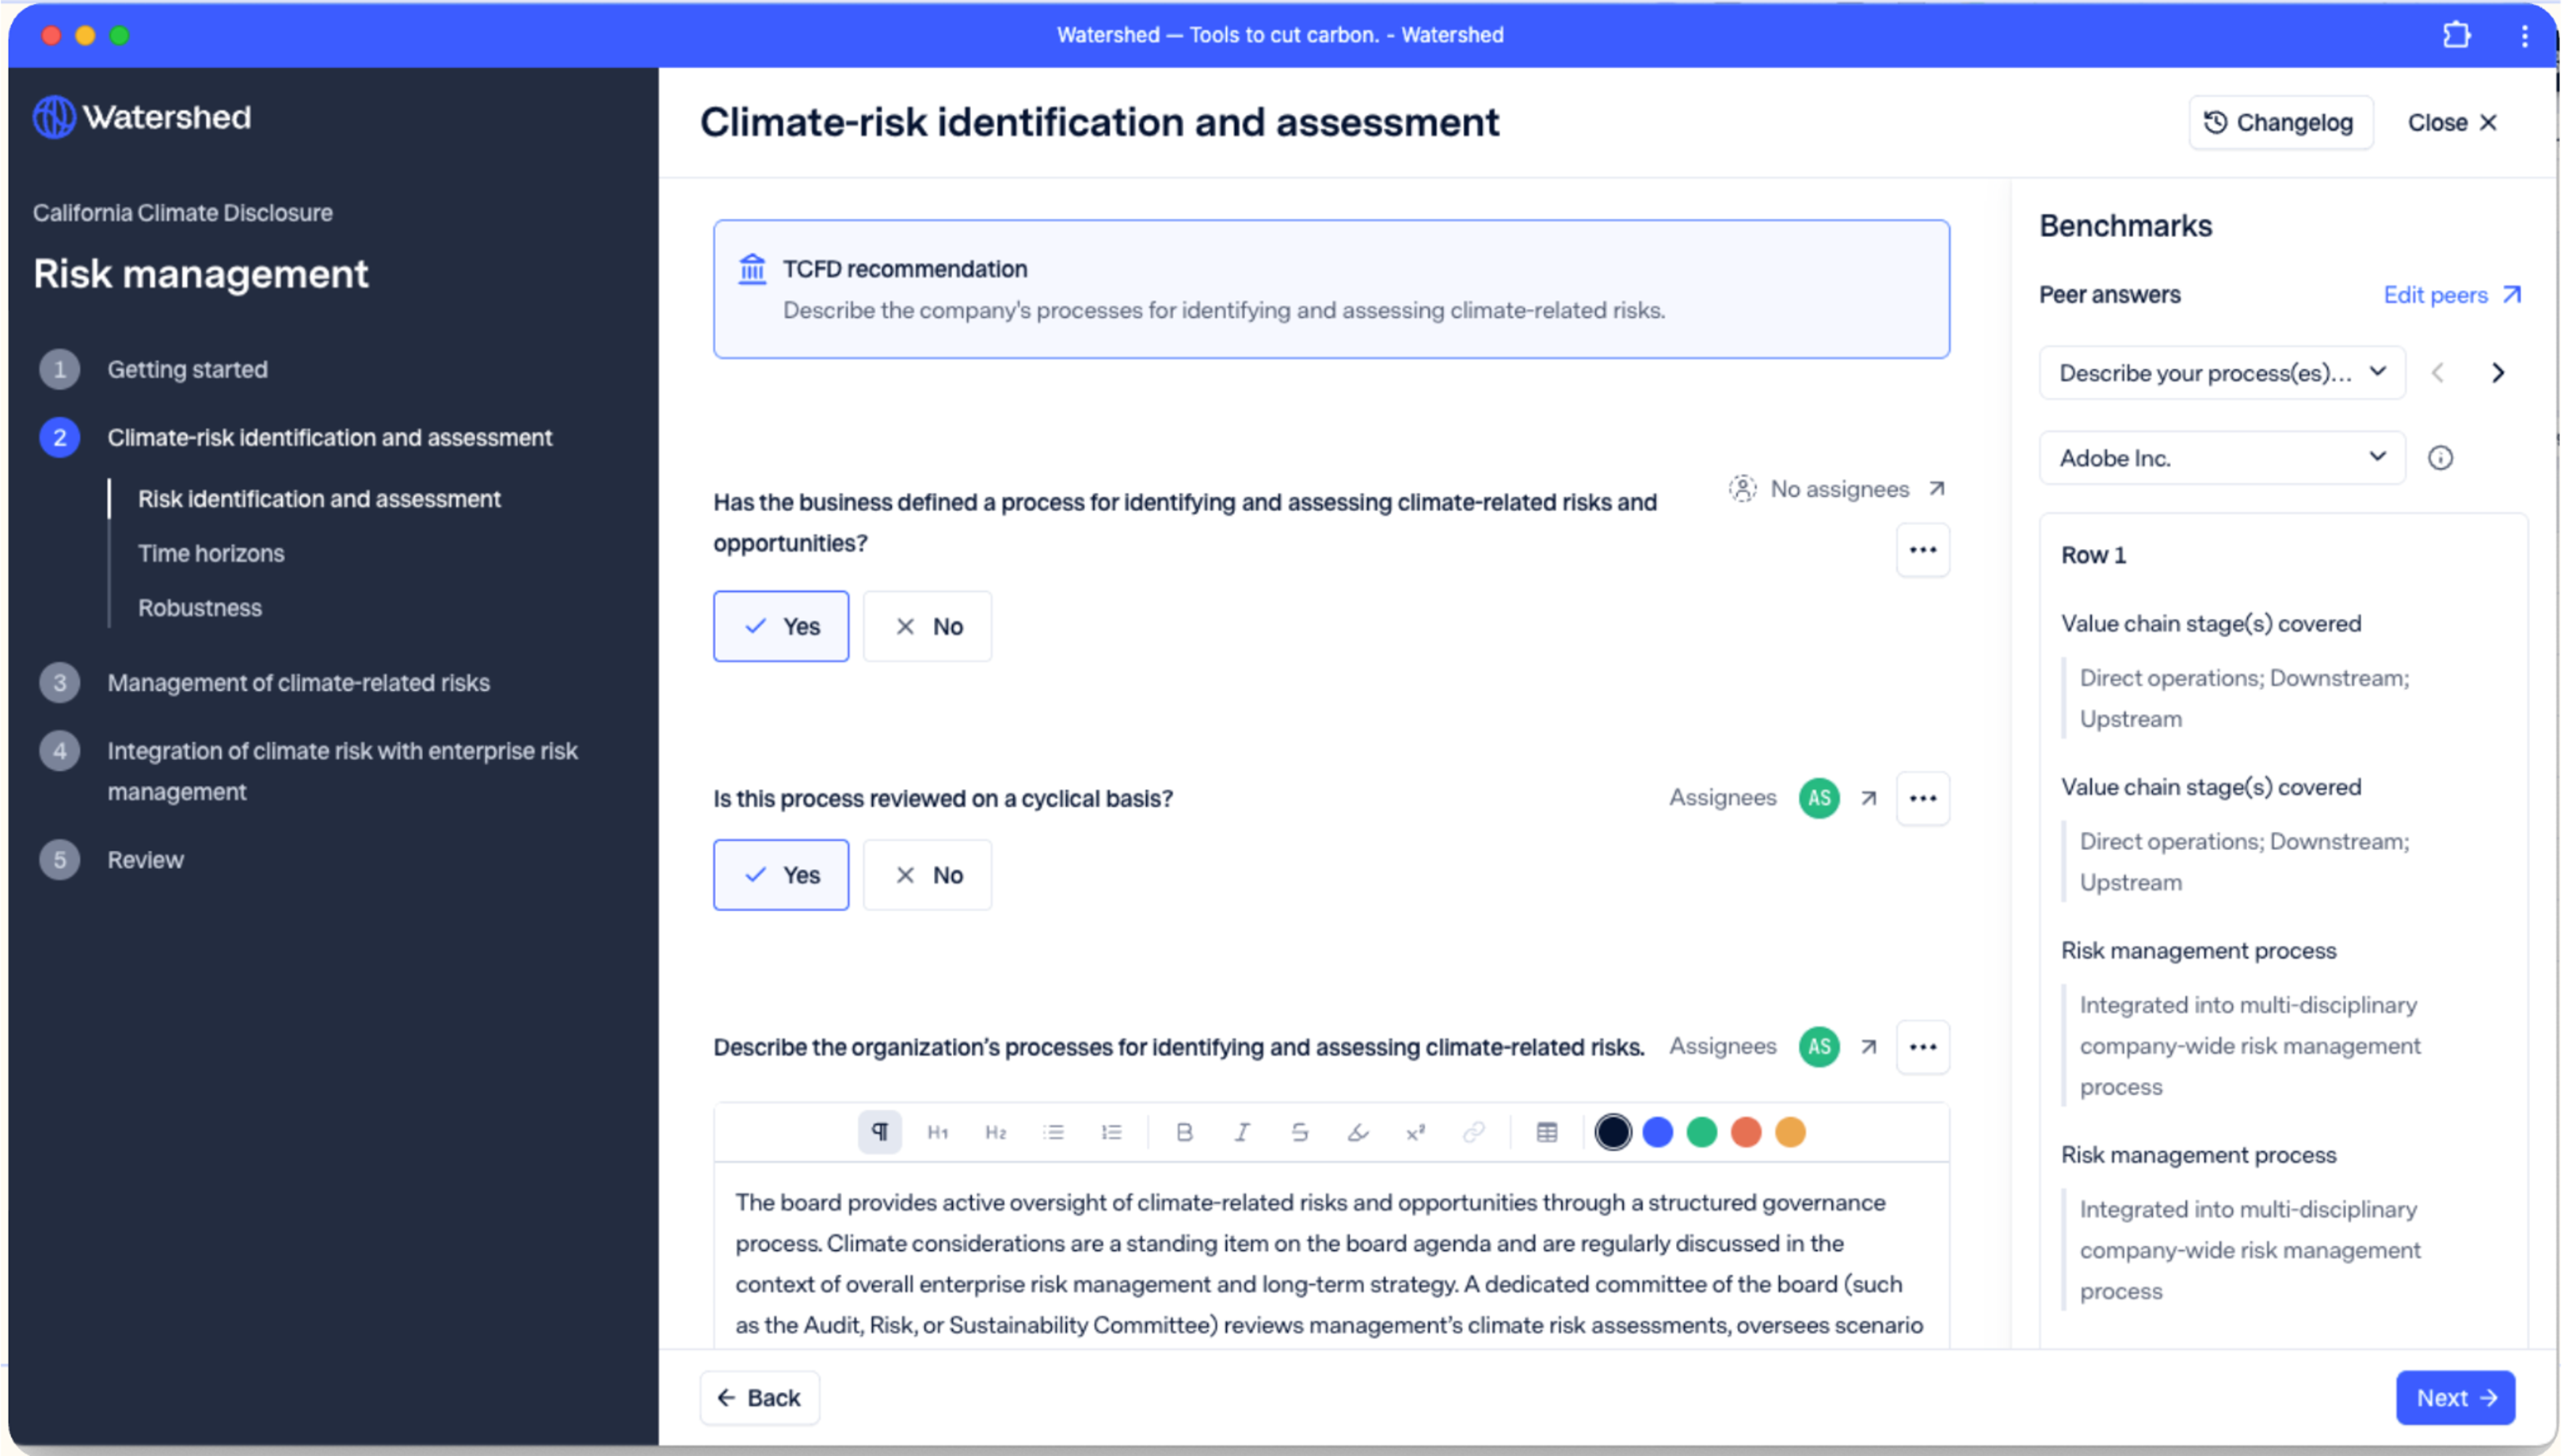The width and height of the screenshot is (2562, 1456).
Task: Open the Adobe Inc. peer dropdown
Action: coord(2222,458)
